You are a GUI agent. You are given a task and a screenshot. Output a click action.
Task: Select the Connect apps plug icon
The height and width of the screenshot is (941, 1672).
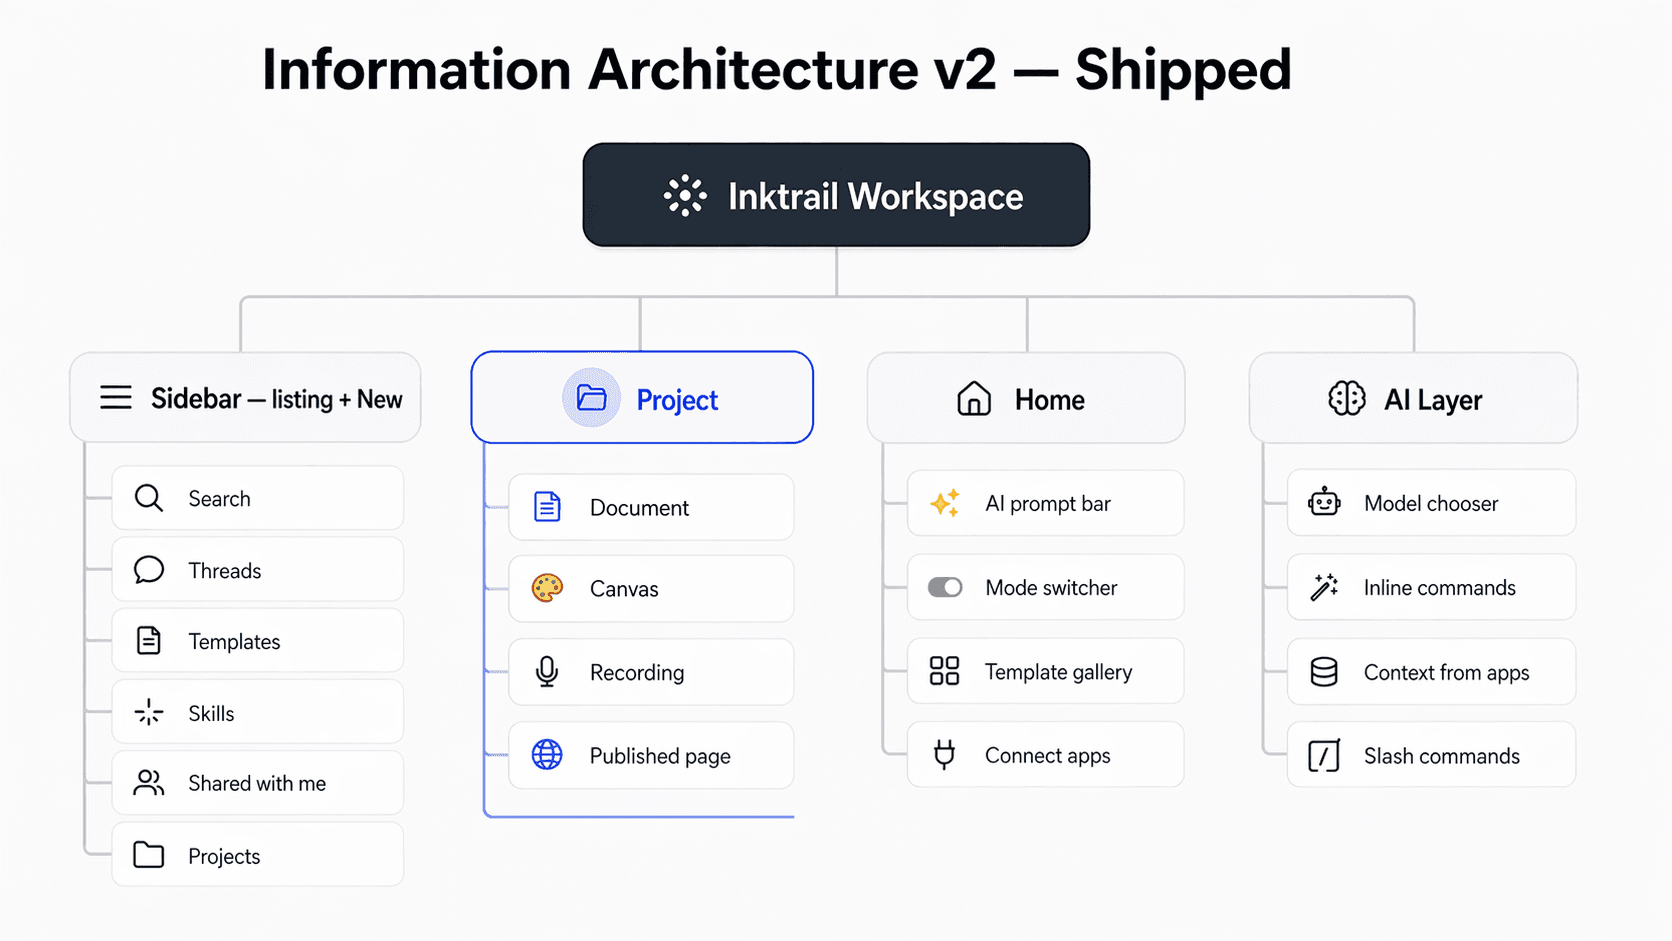click(x=943, y=755)
